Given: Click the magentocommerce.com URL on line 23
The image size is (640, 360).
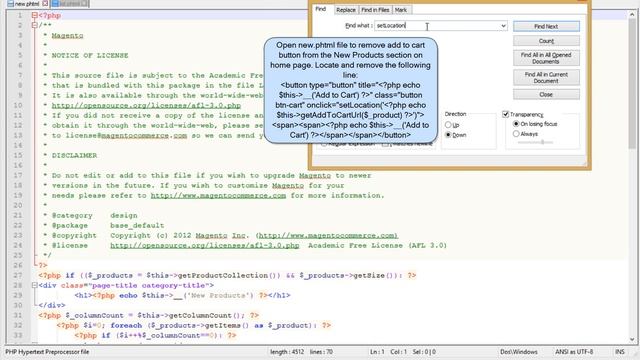Looking at the screenshot, I should [x=328, y=236].
